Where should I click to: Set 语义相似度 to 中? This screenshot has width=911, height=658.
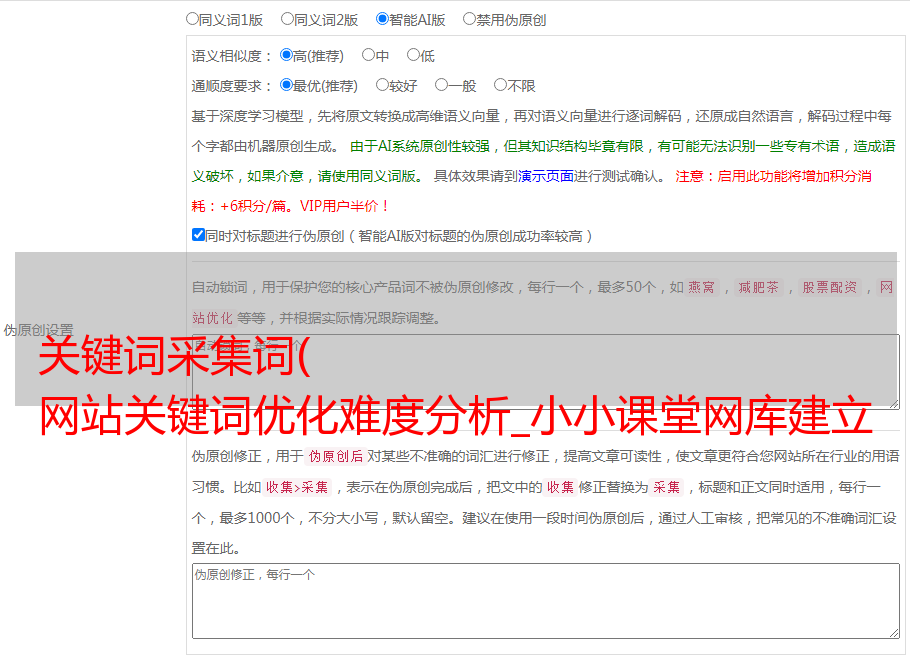(368, 55)
